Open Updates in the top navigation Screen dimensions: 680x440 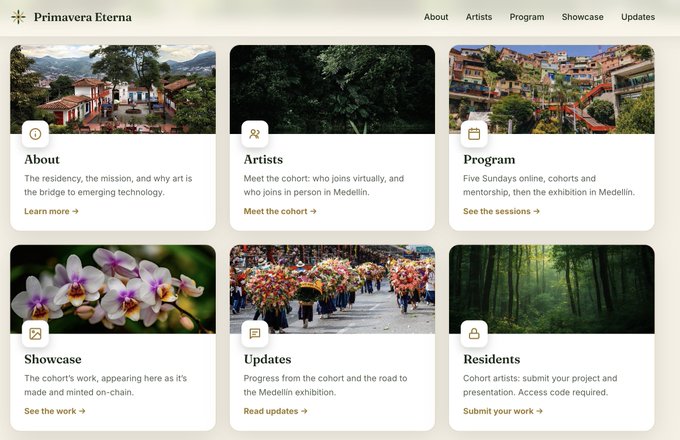click(638, 17)
